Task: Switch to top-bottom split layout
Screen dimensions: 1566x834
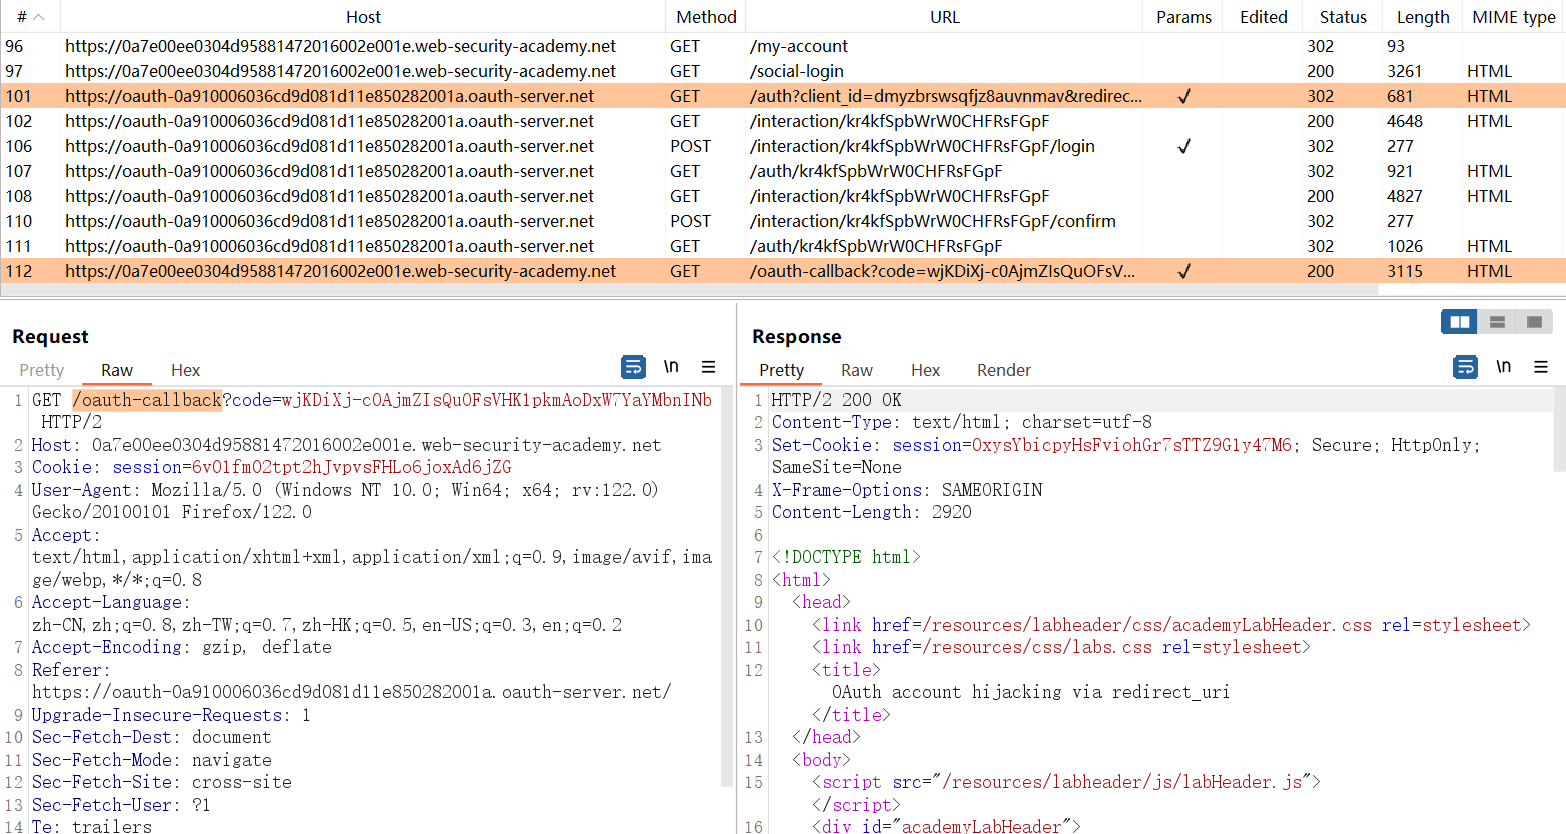Action: pyautogui.click(x=1497, y=322)
